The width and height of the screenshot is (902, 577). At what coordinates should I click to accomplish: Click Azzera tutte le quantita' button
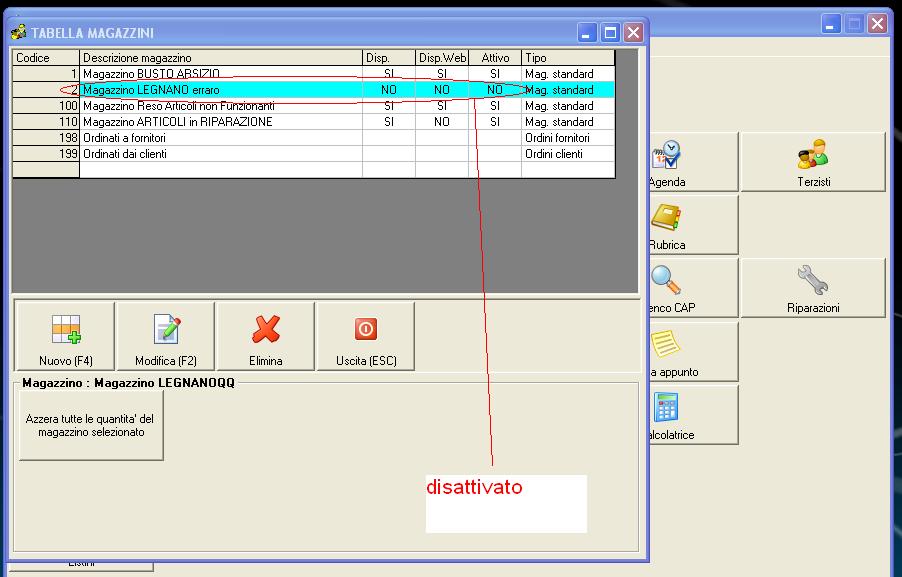(91, 426)
